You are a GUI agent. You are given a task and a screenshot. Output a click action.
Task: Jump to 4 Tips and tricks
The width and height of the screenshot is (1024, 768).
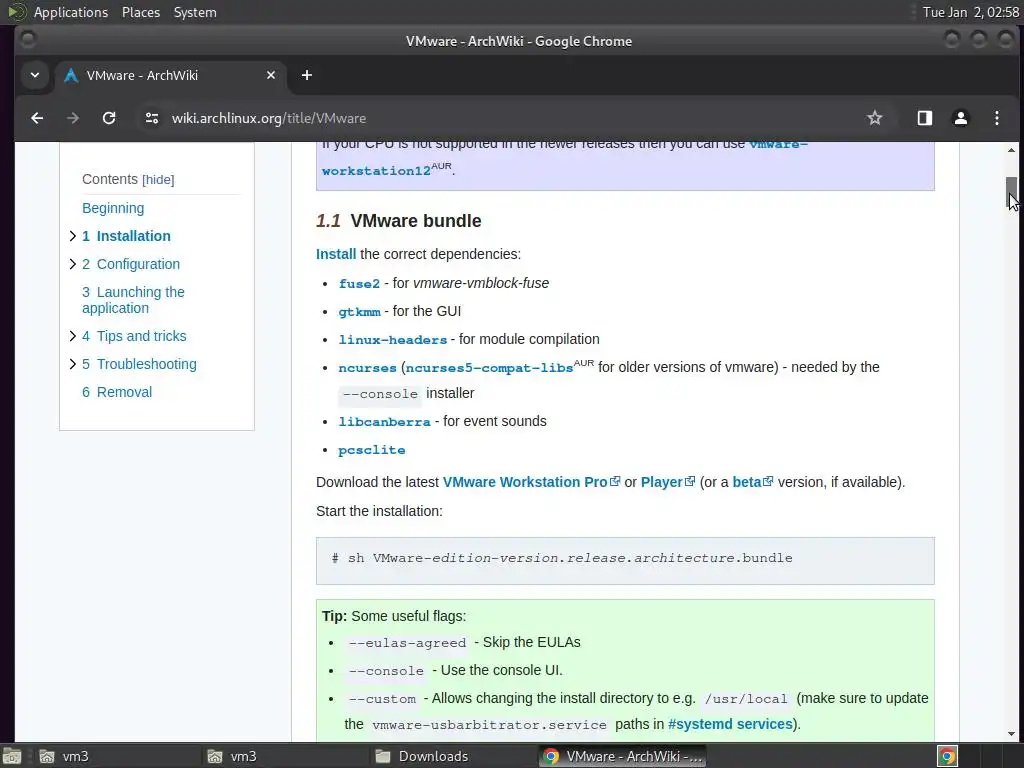(x=134, y=336)
